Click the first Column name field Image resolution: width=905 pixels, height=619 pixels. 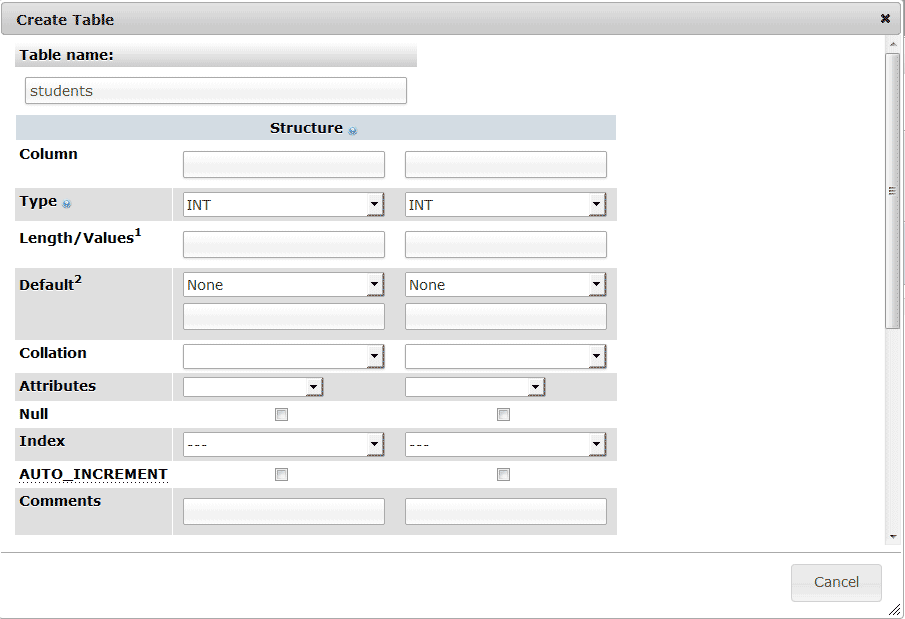[x=283, y=165]
